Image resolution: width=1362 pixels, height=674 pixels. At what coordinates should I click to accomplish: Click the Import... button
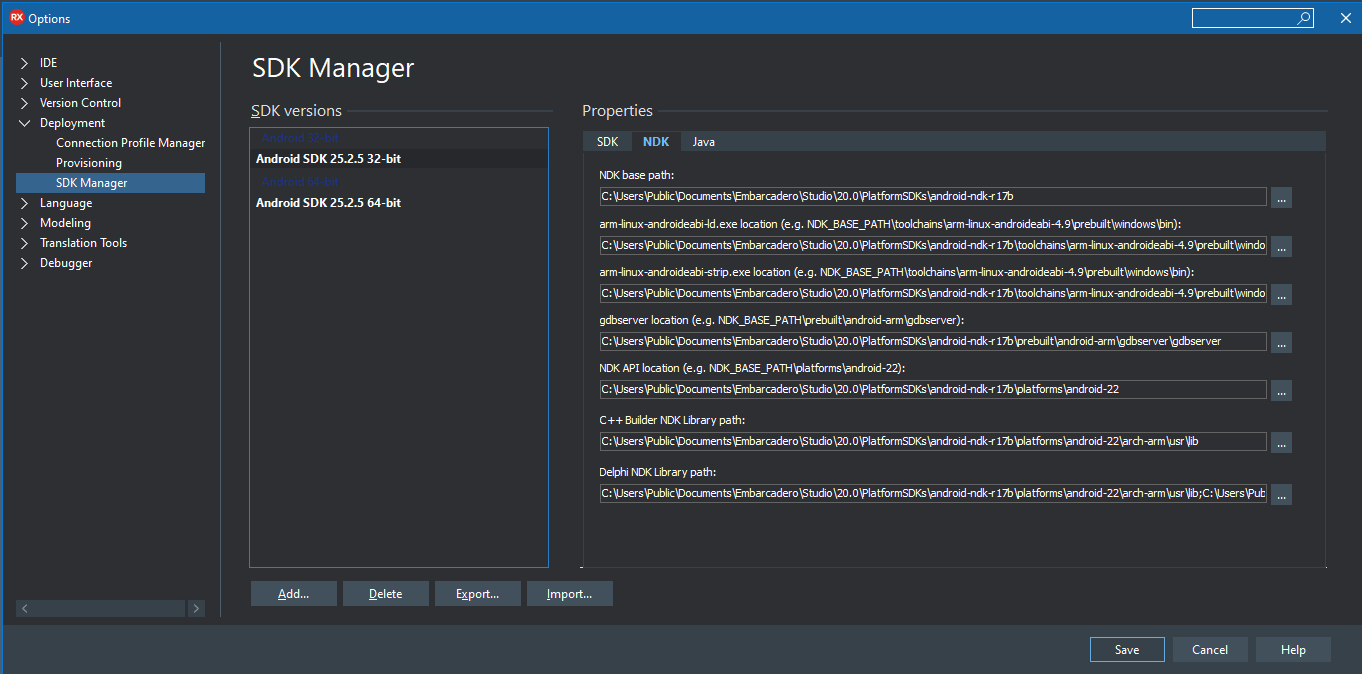pos(569,594)
